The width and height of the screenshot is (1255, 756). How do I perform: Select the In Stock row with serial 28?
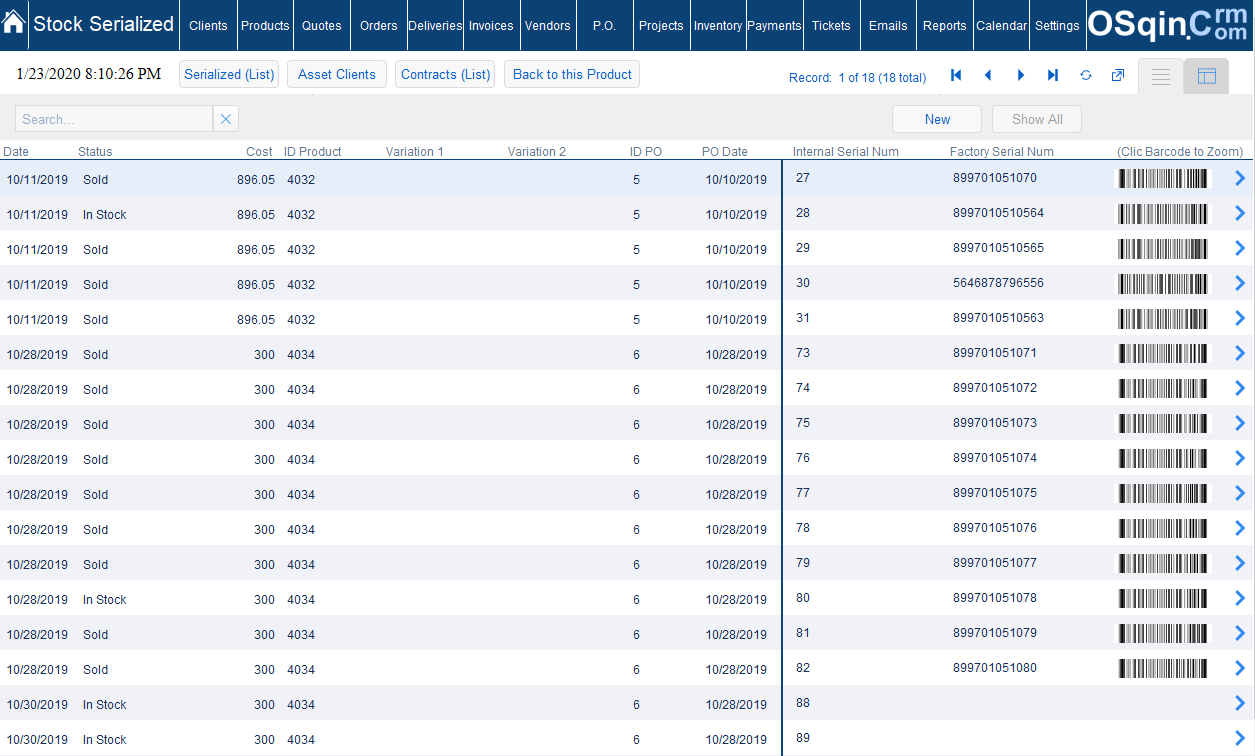coord(627,214)
